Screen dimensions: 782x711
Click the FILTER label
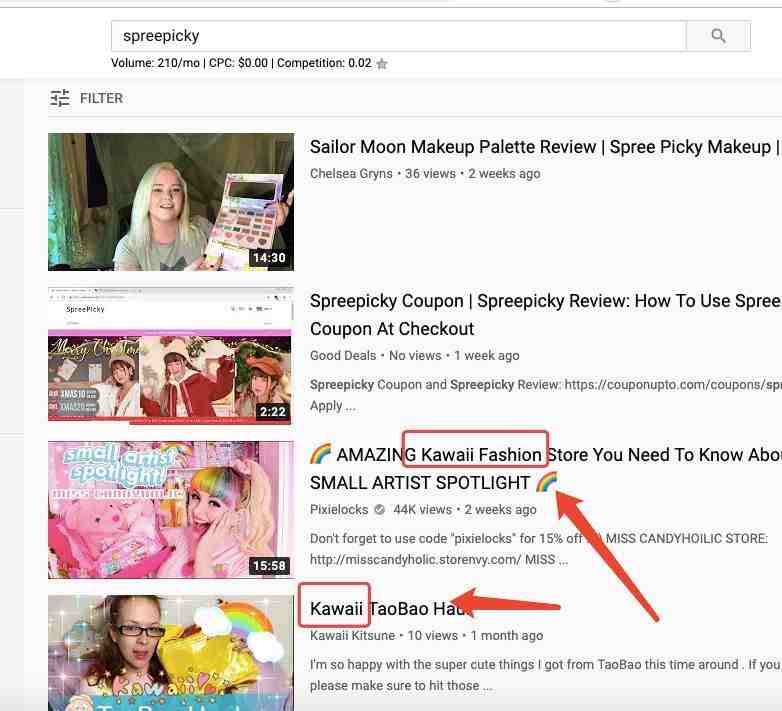[101, 98]
